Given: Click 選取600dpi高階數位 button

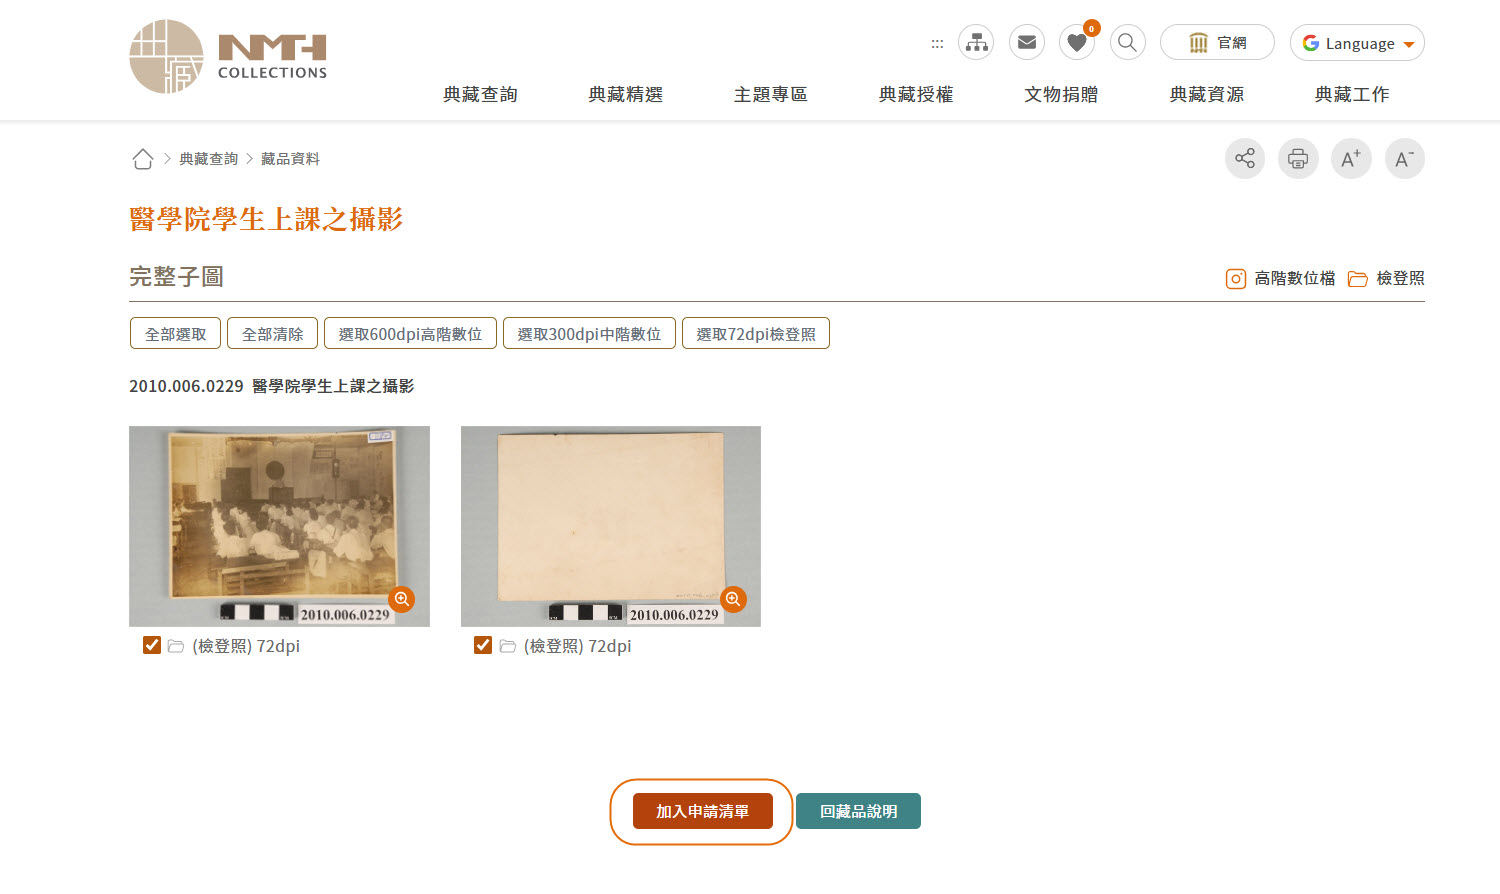Looking at the screenshot, I should click(410, 334).
